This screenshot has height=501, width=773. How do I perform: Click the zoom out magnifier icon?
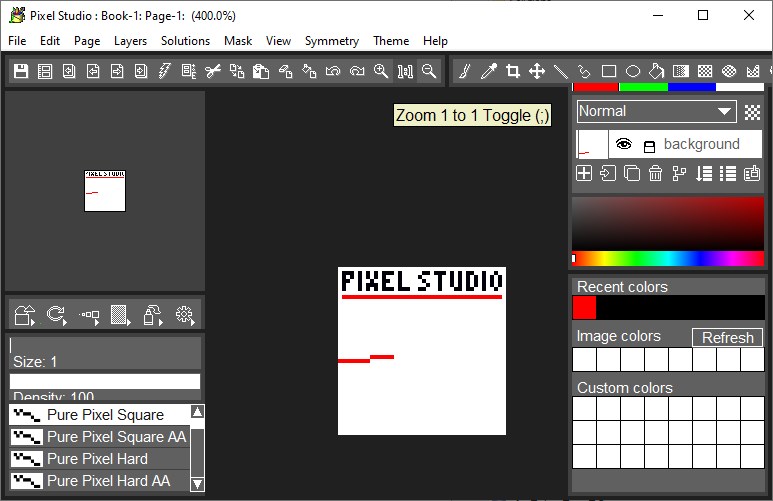429,72
